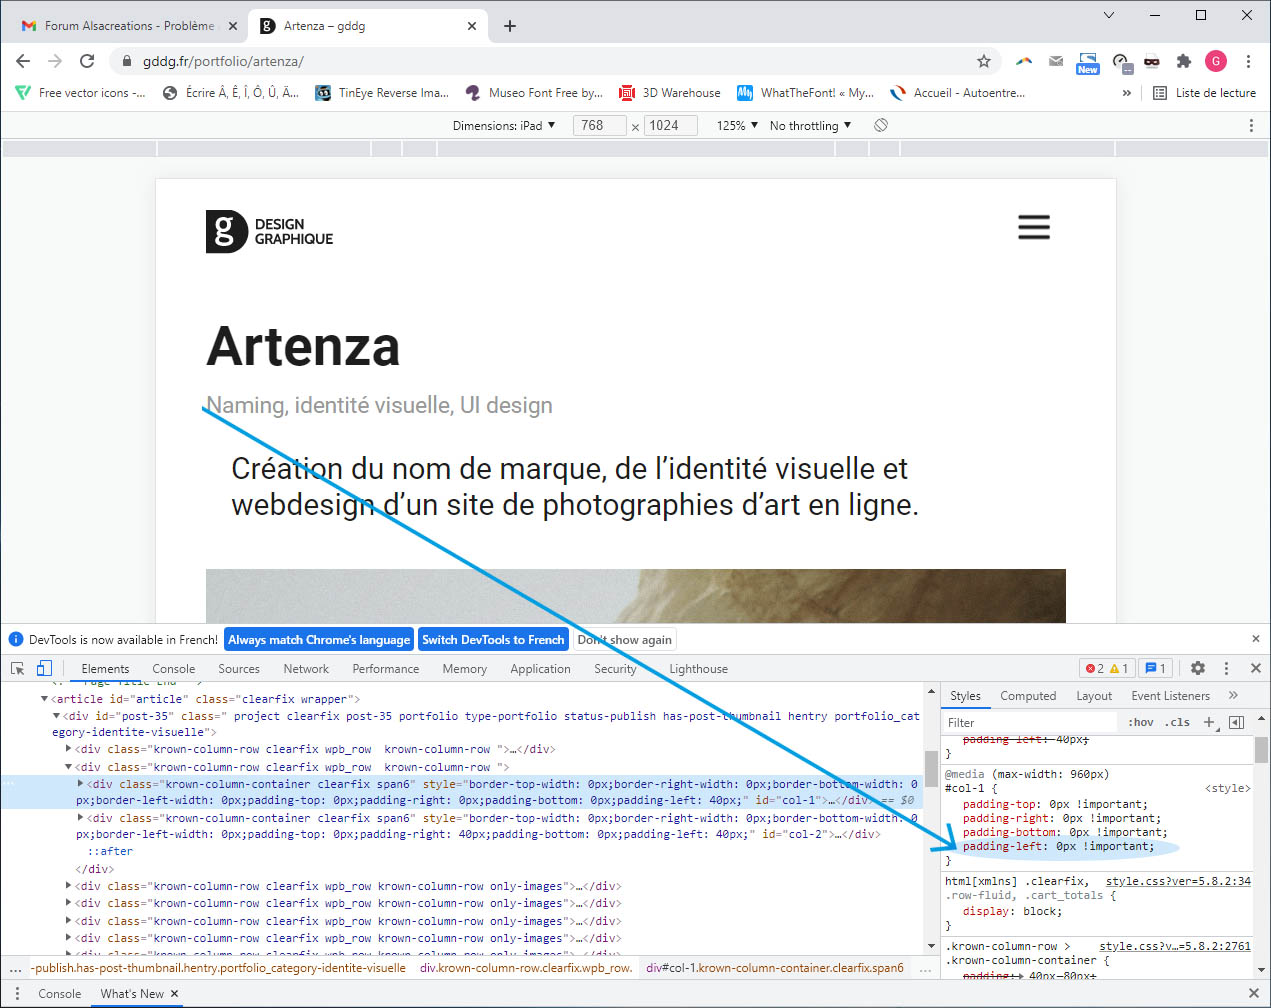
Task: Select the Styles sidebar tab
Action: tap(965, 696)
